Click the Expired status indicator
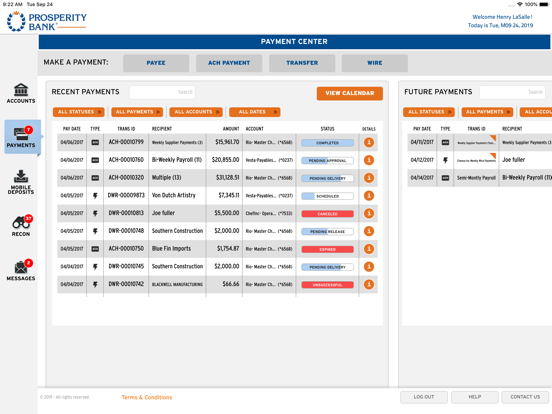This screenshot has height=414, width=552. [x=327, y=249]
